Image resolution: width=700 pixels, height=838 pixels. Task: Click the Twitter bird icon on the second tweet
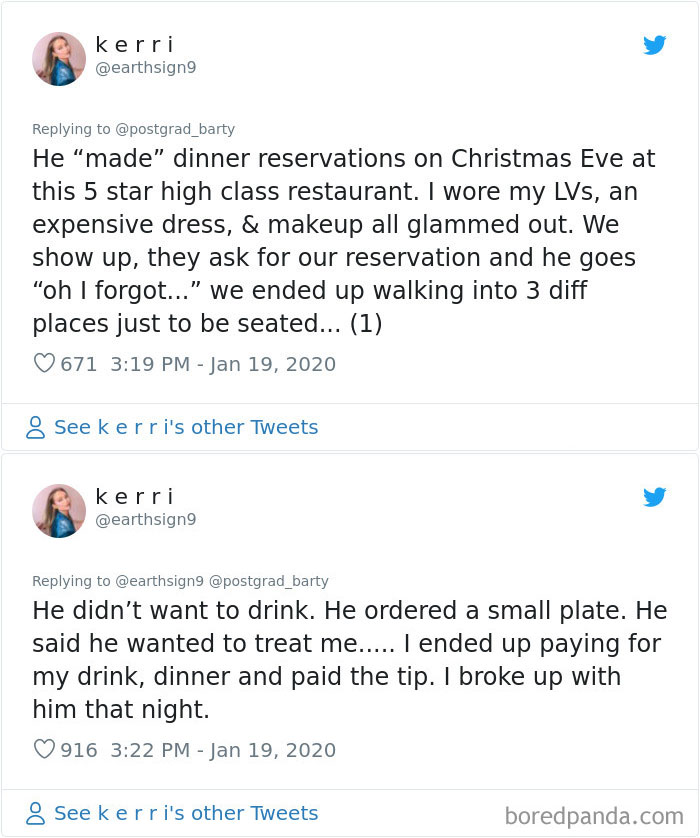pos(656,497)
